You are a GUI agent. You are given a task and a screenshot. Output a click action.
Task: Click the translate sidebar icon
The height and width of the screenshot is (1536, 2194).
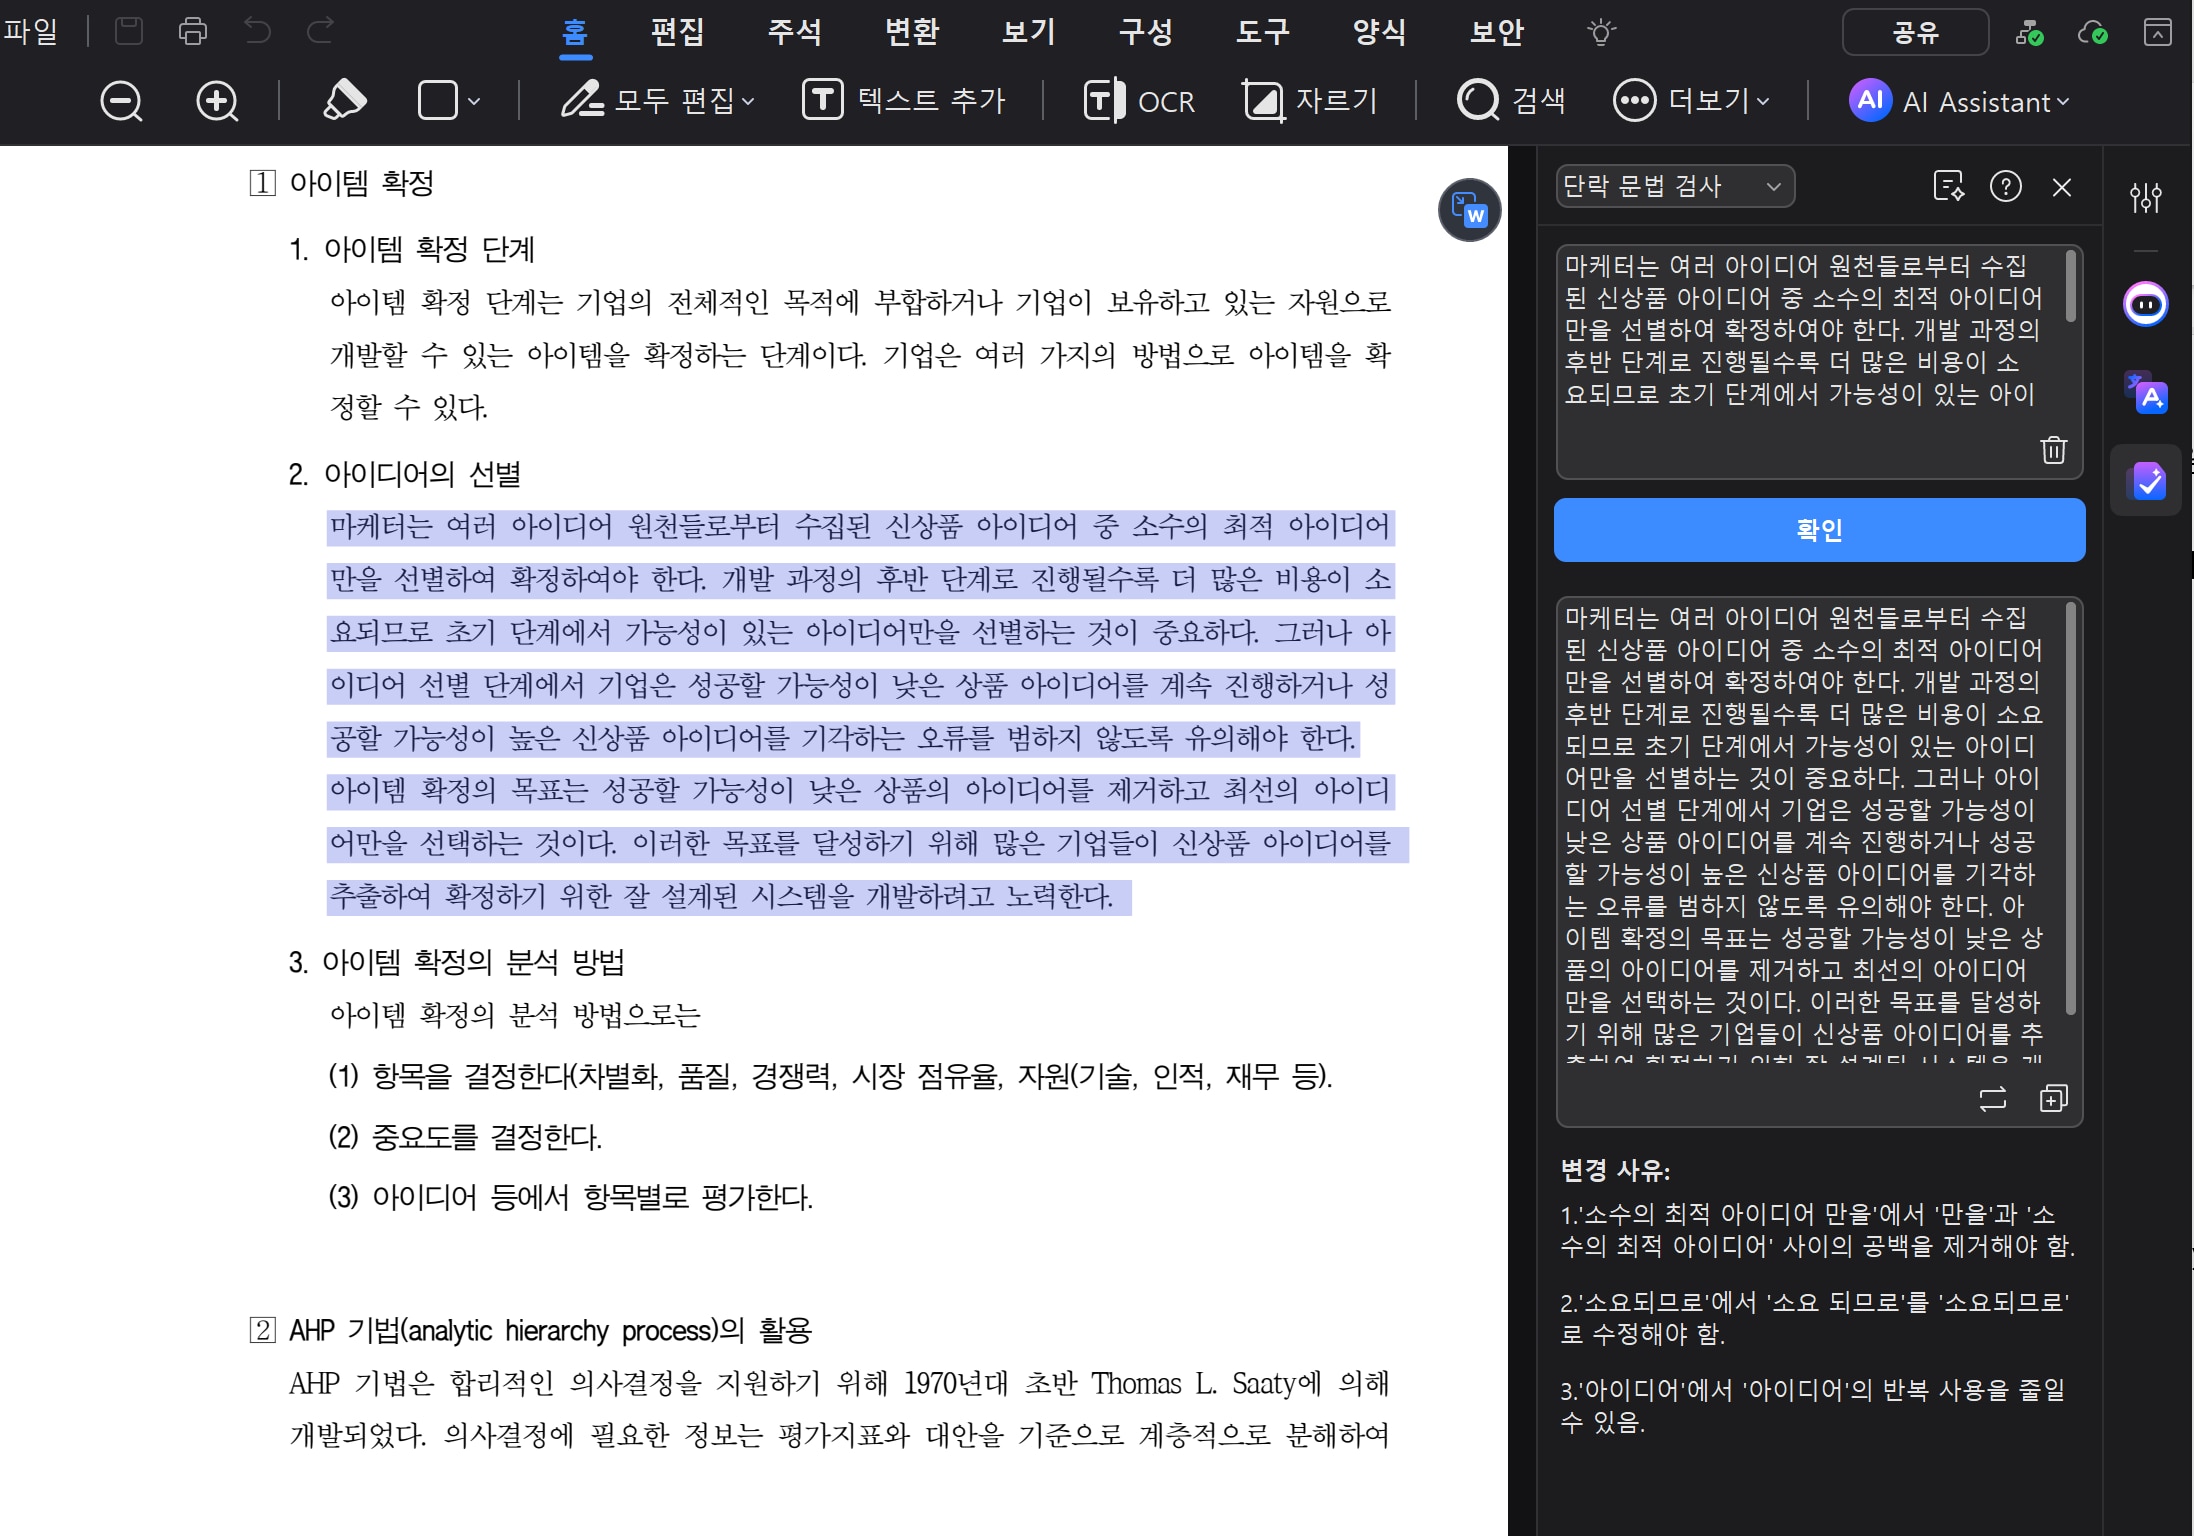click(x=2146, y=392)
